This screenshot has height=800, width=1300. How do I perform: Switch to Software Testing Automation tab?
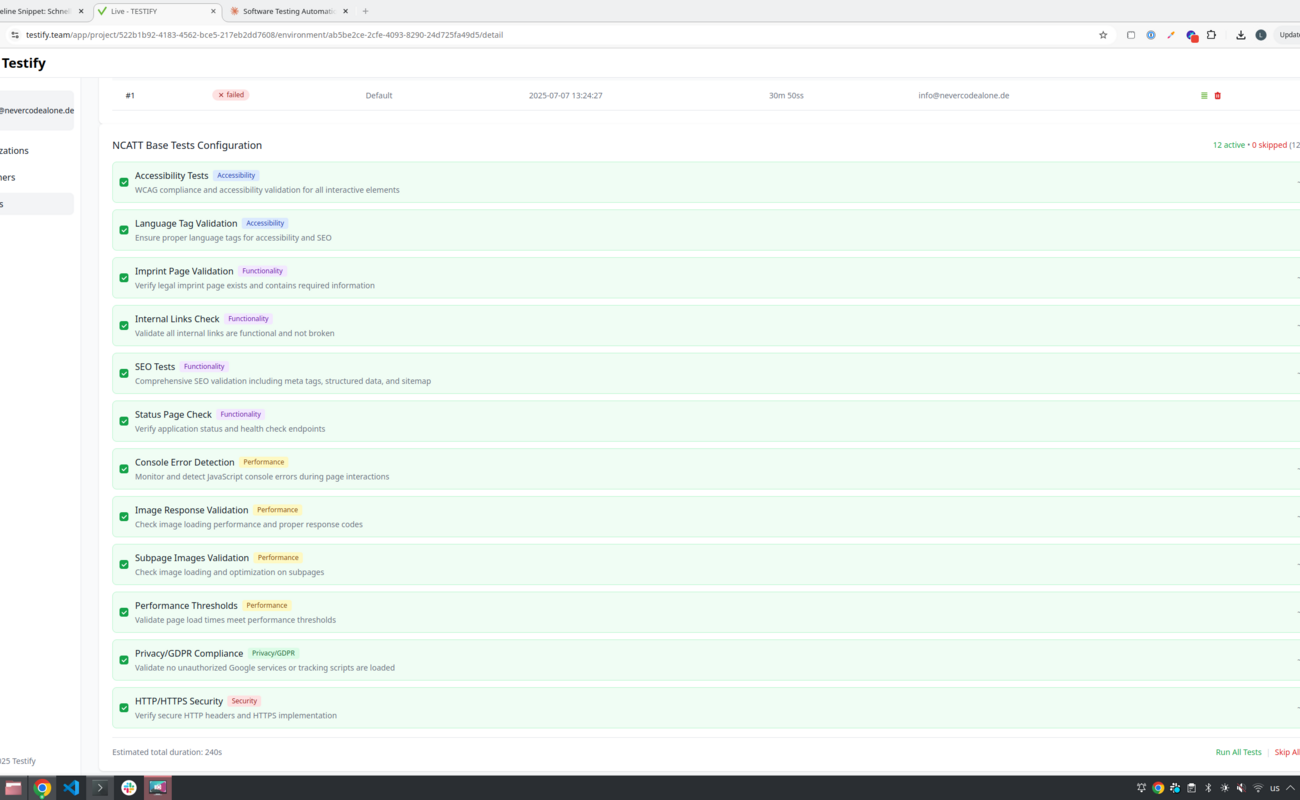[x=289, y=11]
